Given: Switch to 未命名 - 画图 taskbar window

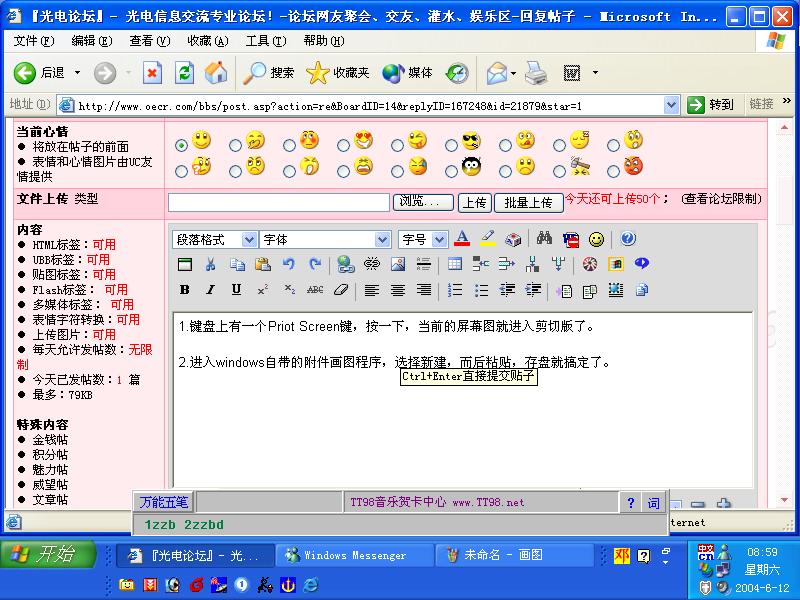Looking at the screenshot, I should [x=514, y=555].
